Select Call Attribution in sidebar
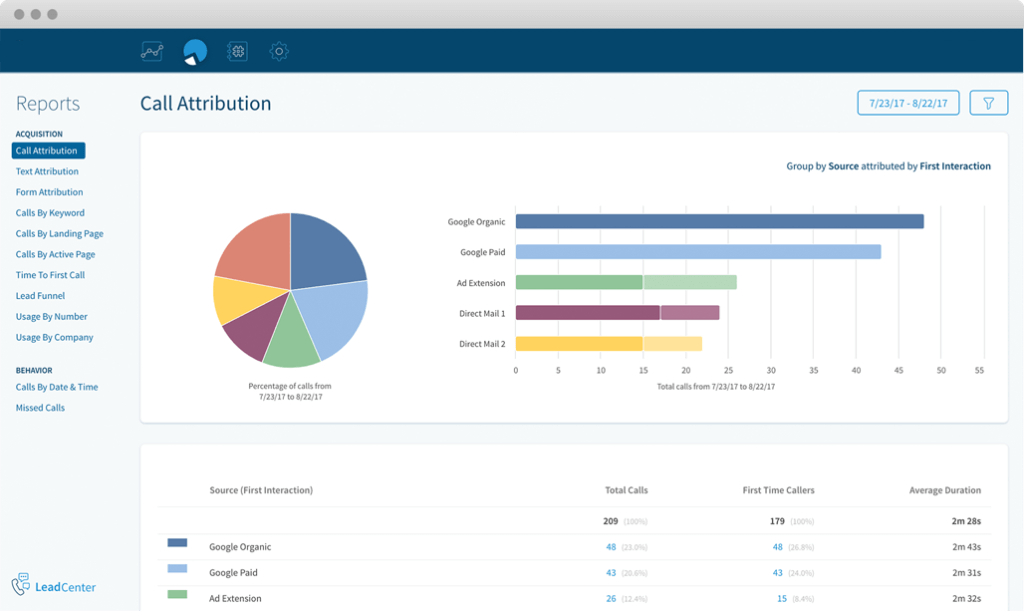The height and width of the screenshot is (611, 1024). (x=48, y=150)
